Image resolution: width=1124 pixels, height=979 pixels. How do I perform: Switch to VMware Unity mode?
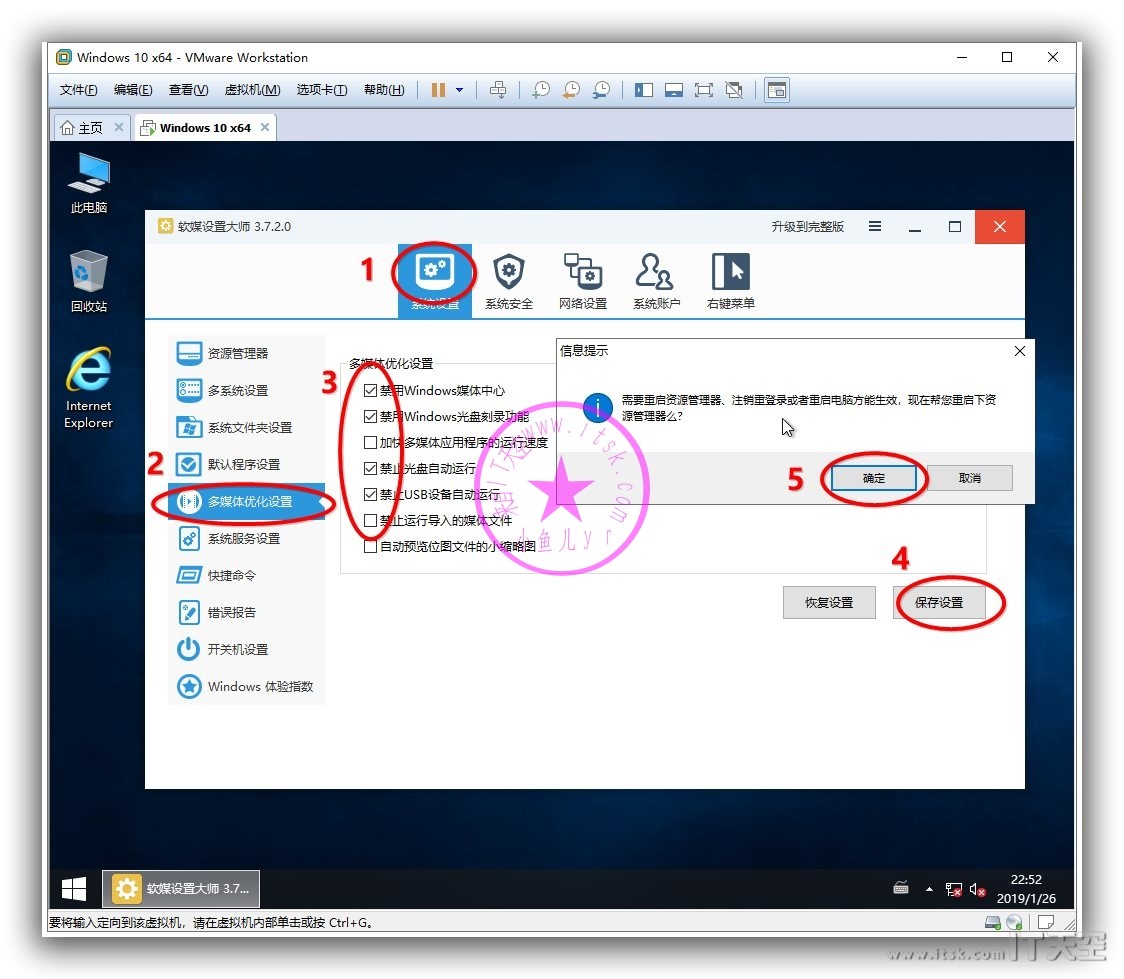(x=734, y=90)
